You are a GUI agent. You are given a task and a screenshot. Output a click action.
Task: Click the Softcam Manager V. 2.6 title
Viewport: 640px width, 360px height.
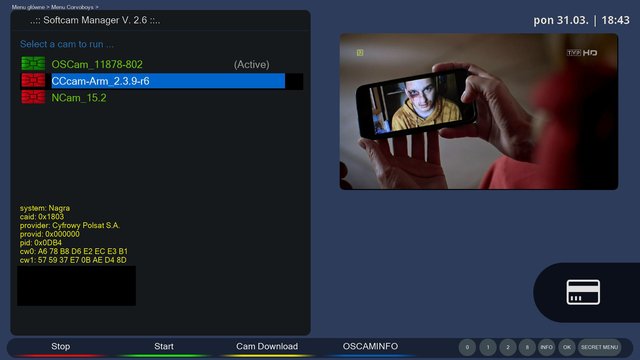click(x=95, y=20)
